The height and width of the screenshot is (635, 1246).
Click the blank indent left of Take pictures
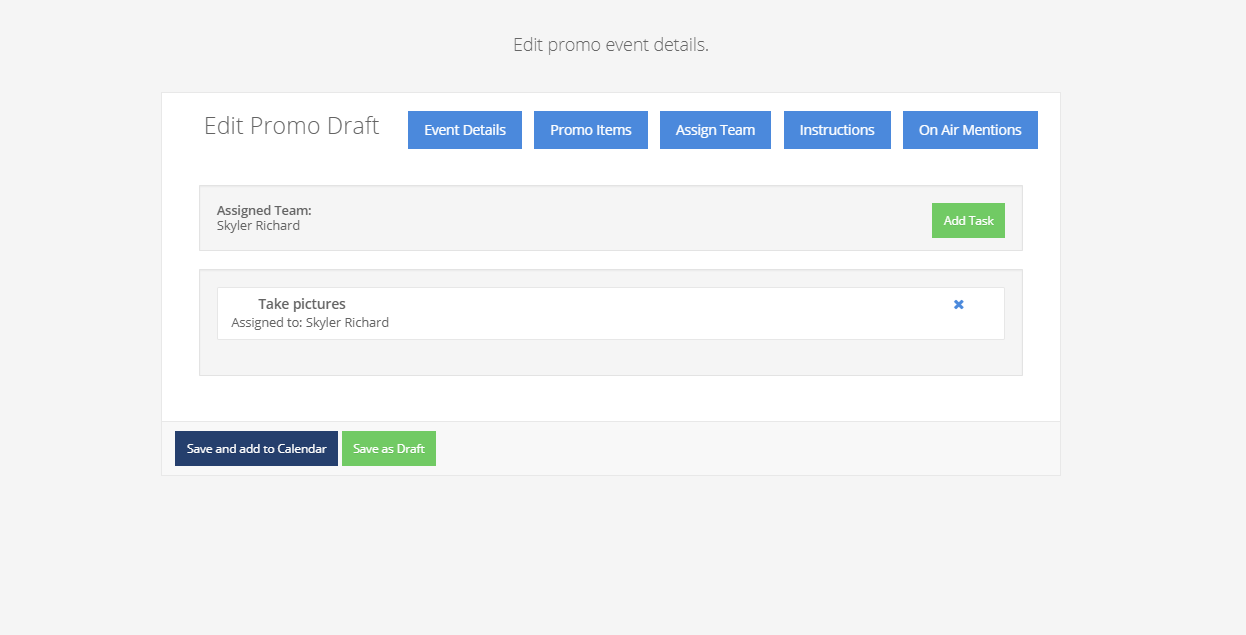click(x=240, y=304)
